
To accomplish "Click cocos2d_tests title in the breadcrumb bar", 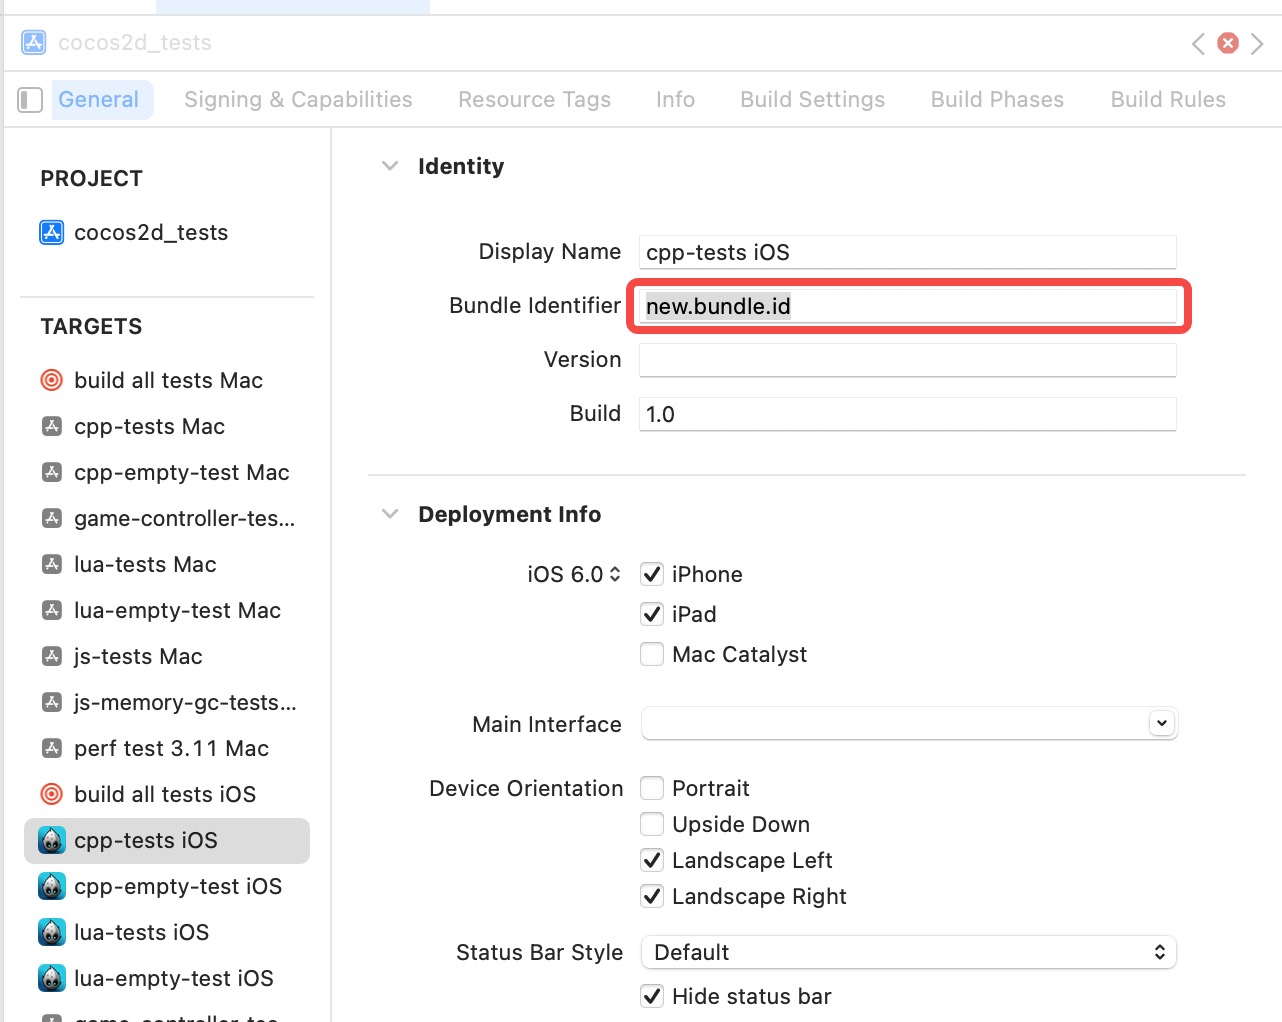I will (x=135, y=43).
